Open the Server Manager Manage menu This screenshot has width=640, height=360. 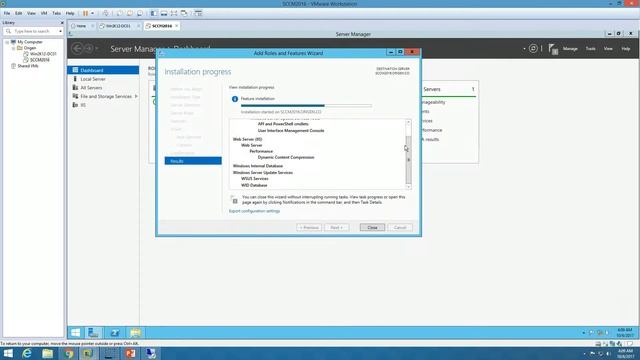click(570, 49)
